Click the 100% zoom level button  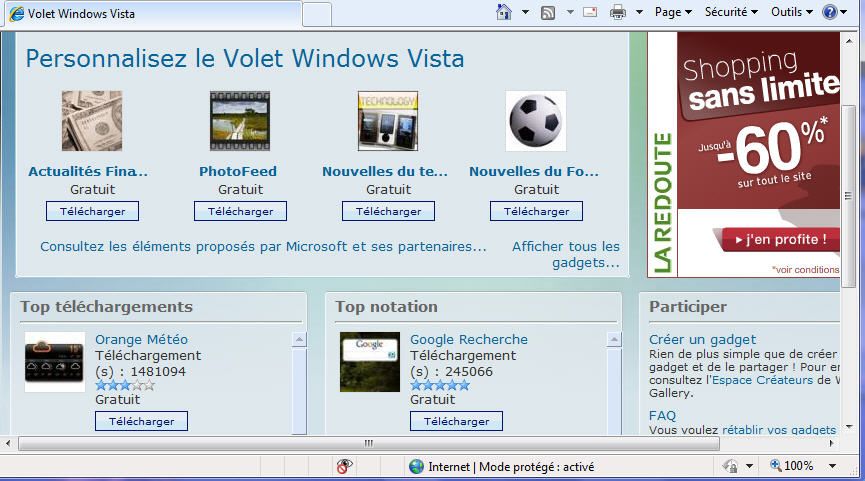791,466
